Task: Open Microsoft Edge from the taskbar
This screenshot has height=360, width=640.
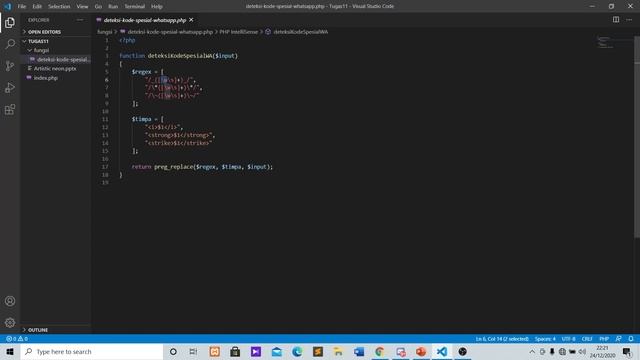Action: (x=297, y=351)
